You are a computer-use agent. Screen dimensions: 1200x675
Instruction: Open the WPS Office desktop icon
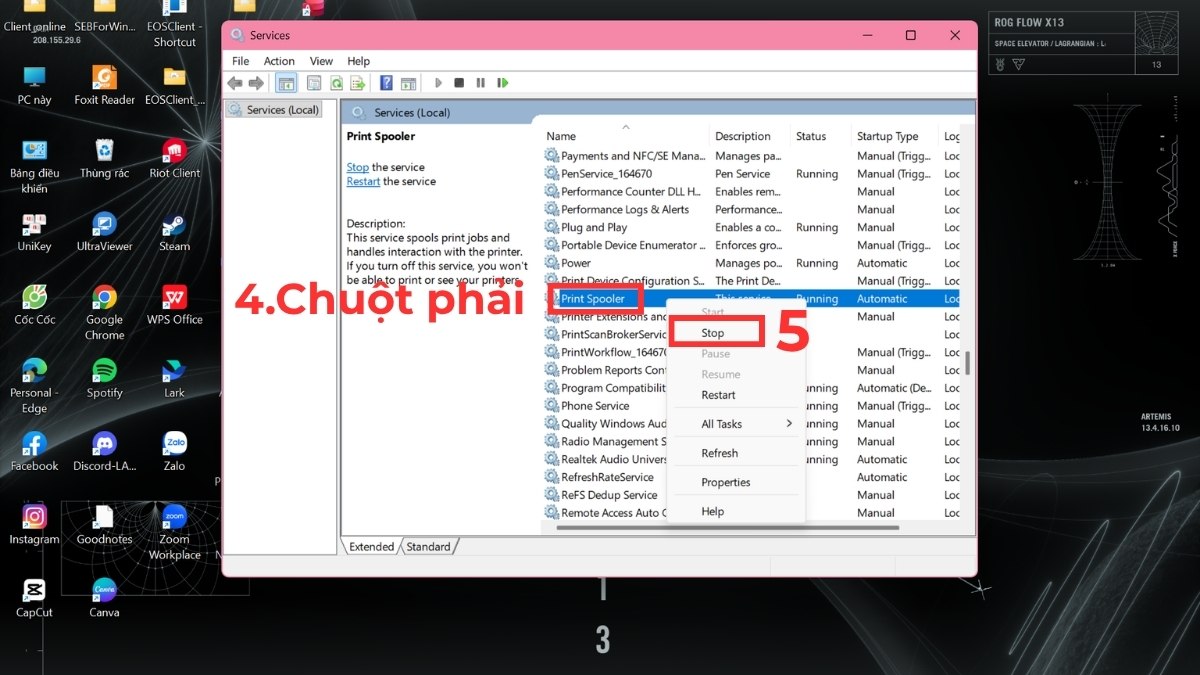(x=174, y=303)
